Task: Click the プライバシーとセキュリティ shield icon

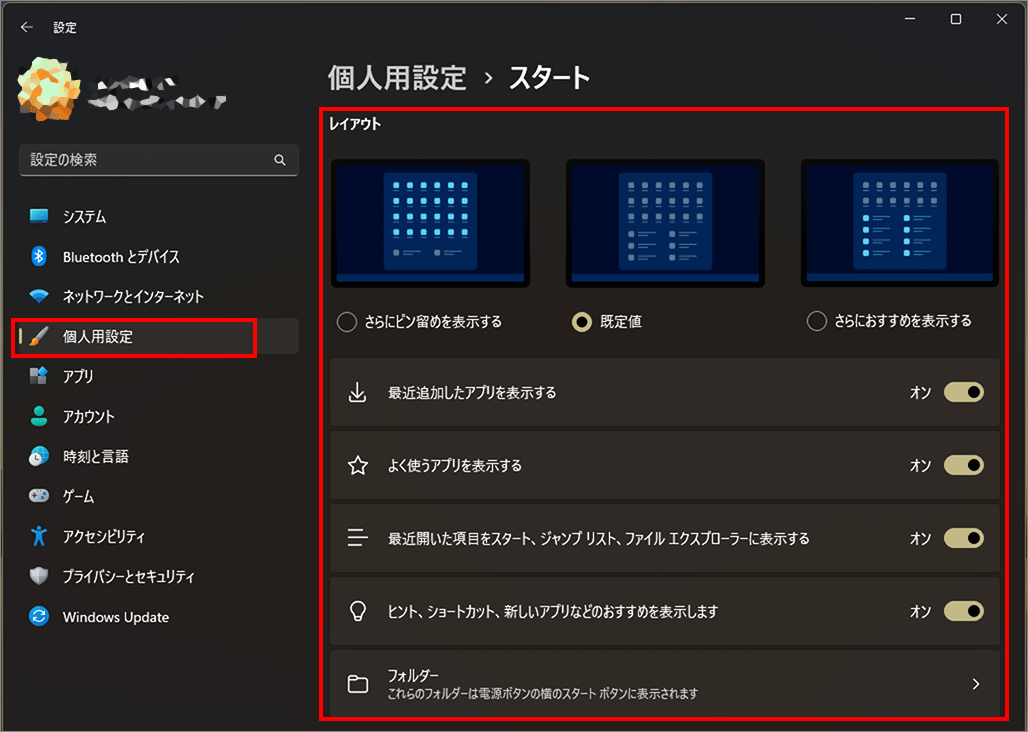Action: tap(39, 576)
